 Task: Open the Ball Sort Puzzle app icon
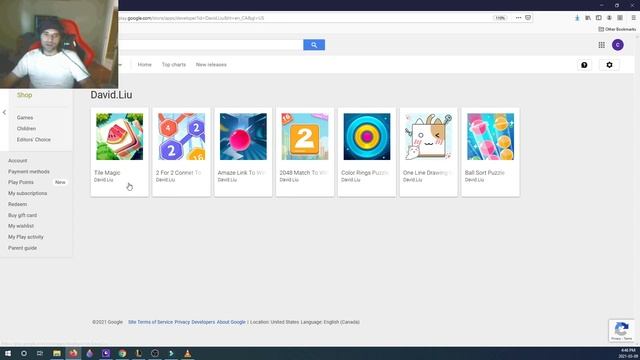coord(491,136)
